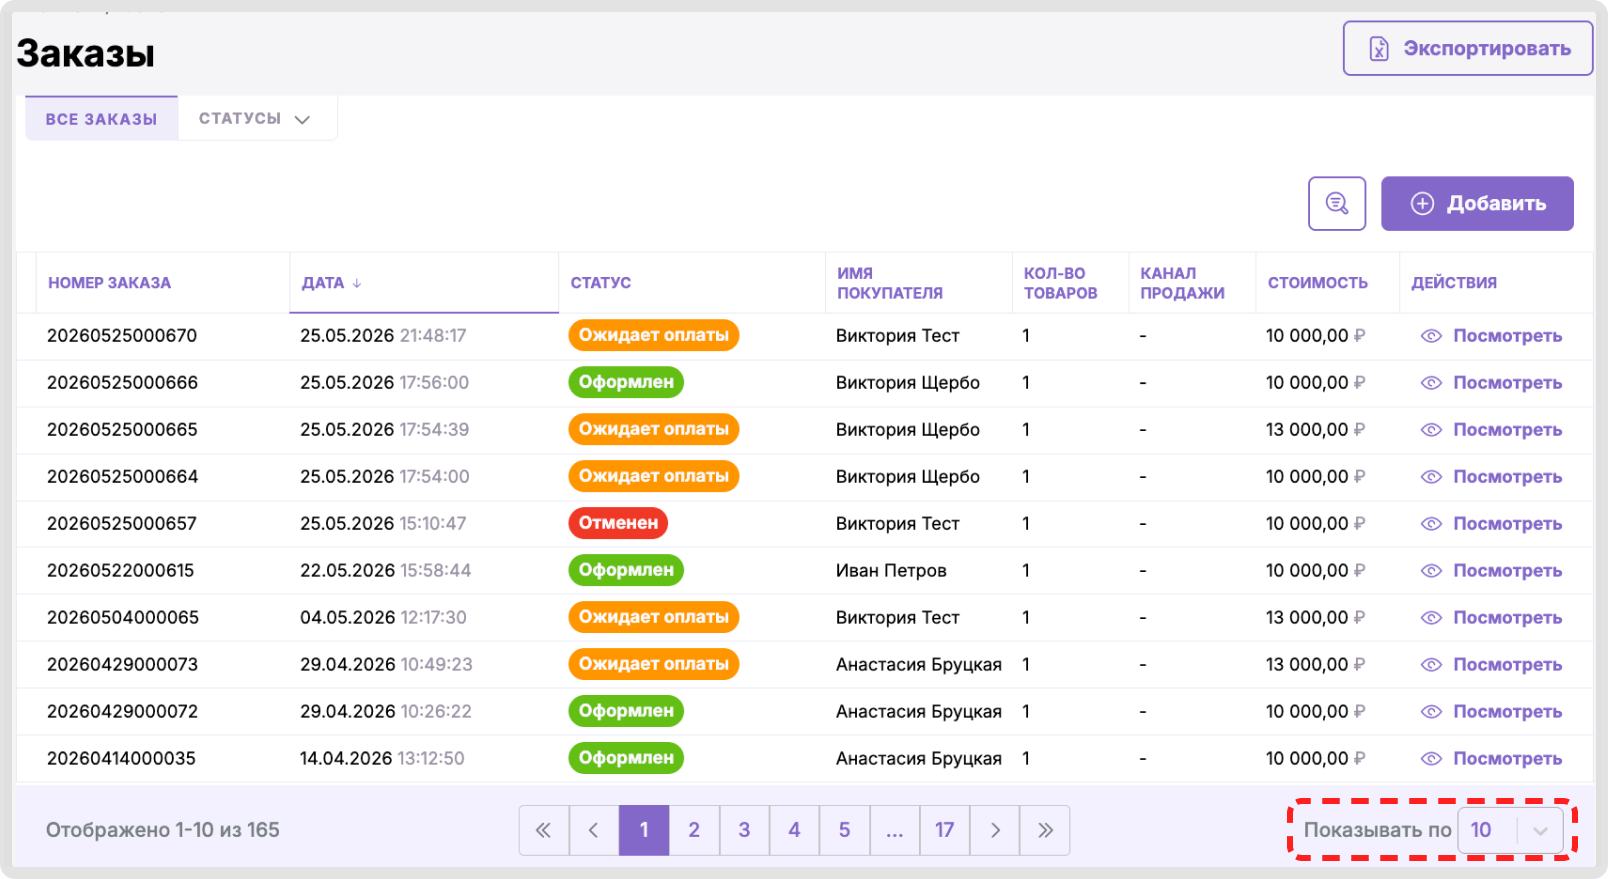Open the search filter magnifier icon
The image size is (1608, 879).
click(1337, 204)
